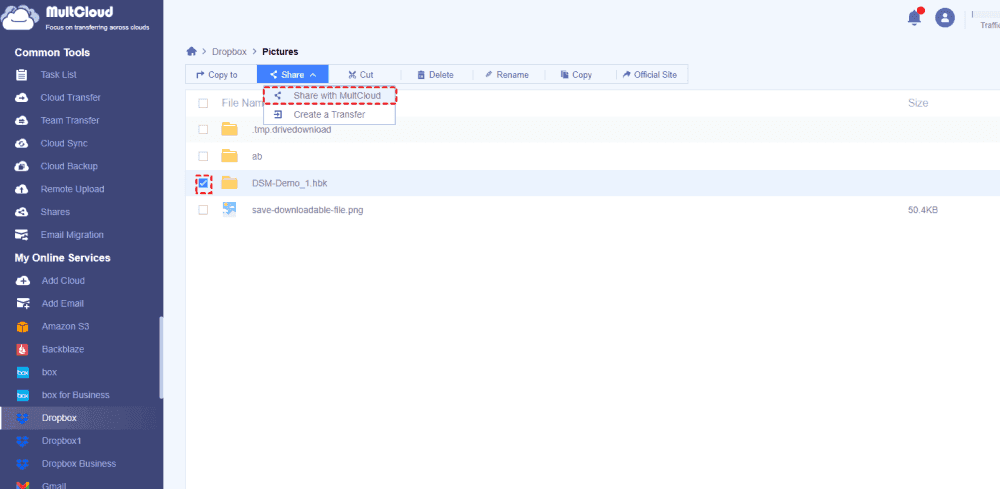This screenshot has width=1000, height=489.
Task: Open the Official Site button
Action: pyautogui.click(x=650, y=75)
